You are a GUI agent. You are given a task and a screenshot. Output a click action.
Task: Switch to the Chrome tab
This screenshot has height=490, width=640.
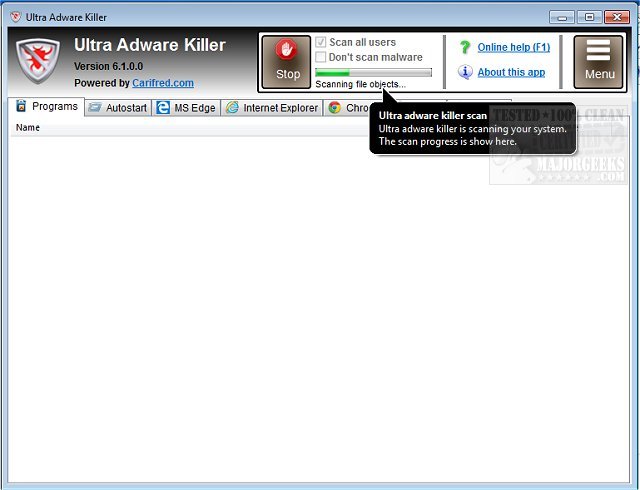(x=348, y=108)
